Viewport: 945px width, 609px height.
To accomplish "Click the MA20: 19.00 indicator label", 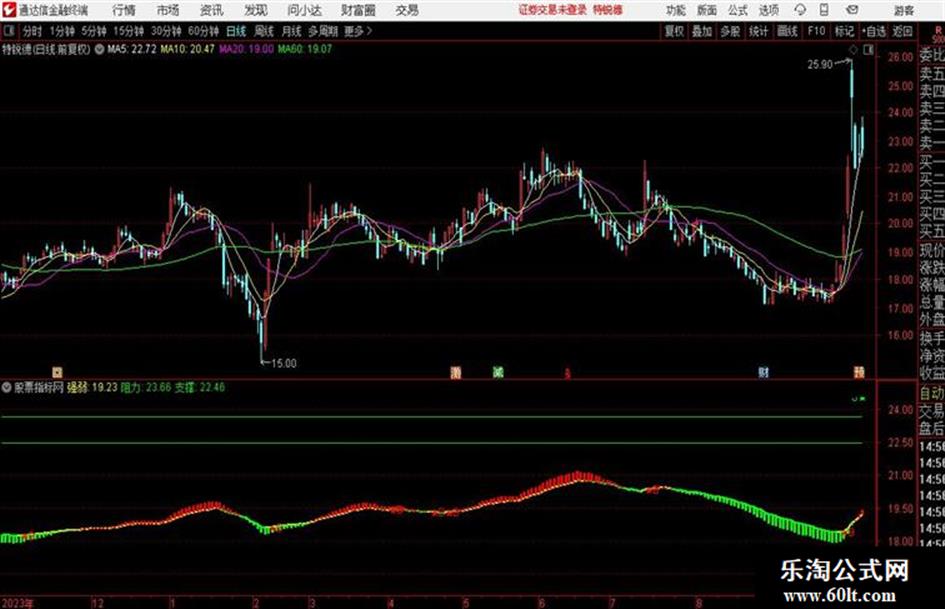I will click(x=246, y=49).
